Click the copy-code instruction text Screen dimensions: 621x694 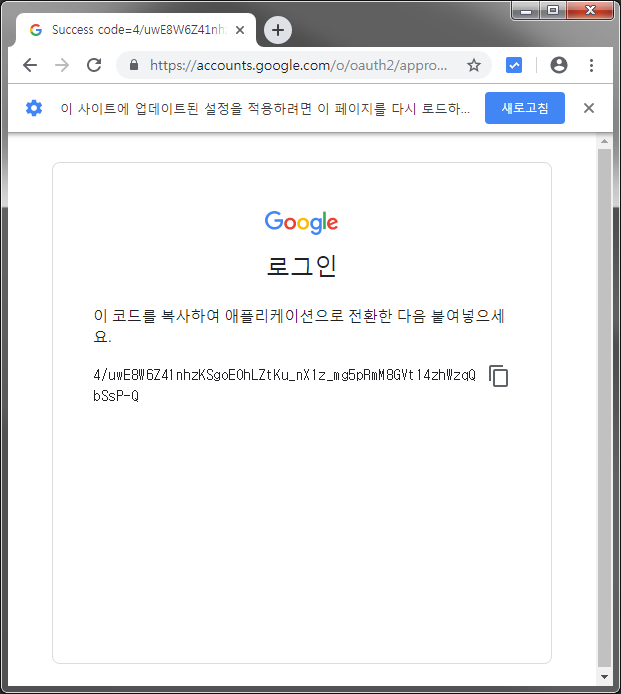click(299, 326)
